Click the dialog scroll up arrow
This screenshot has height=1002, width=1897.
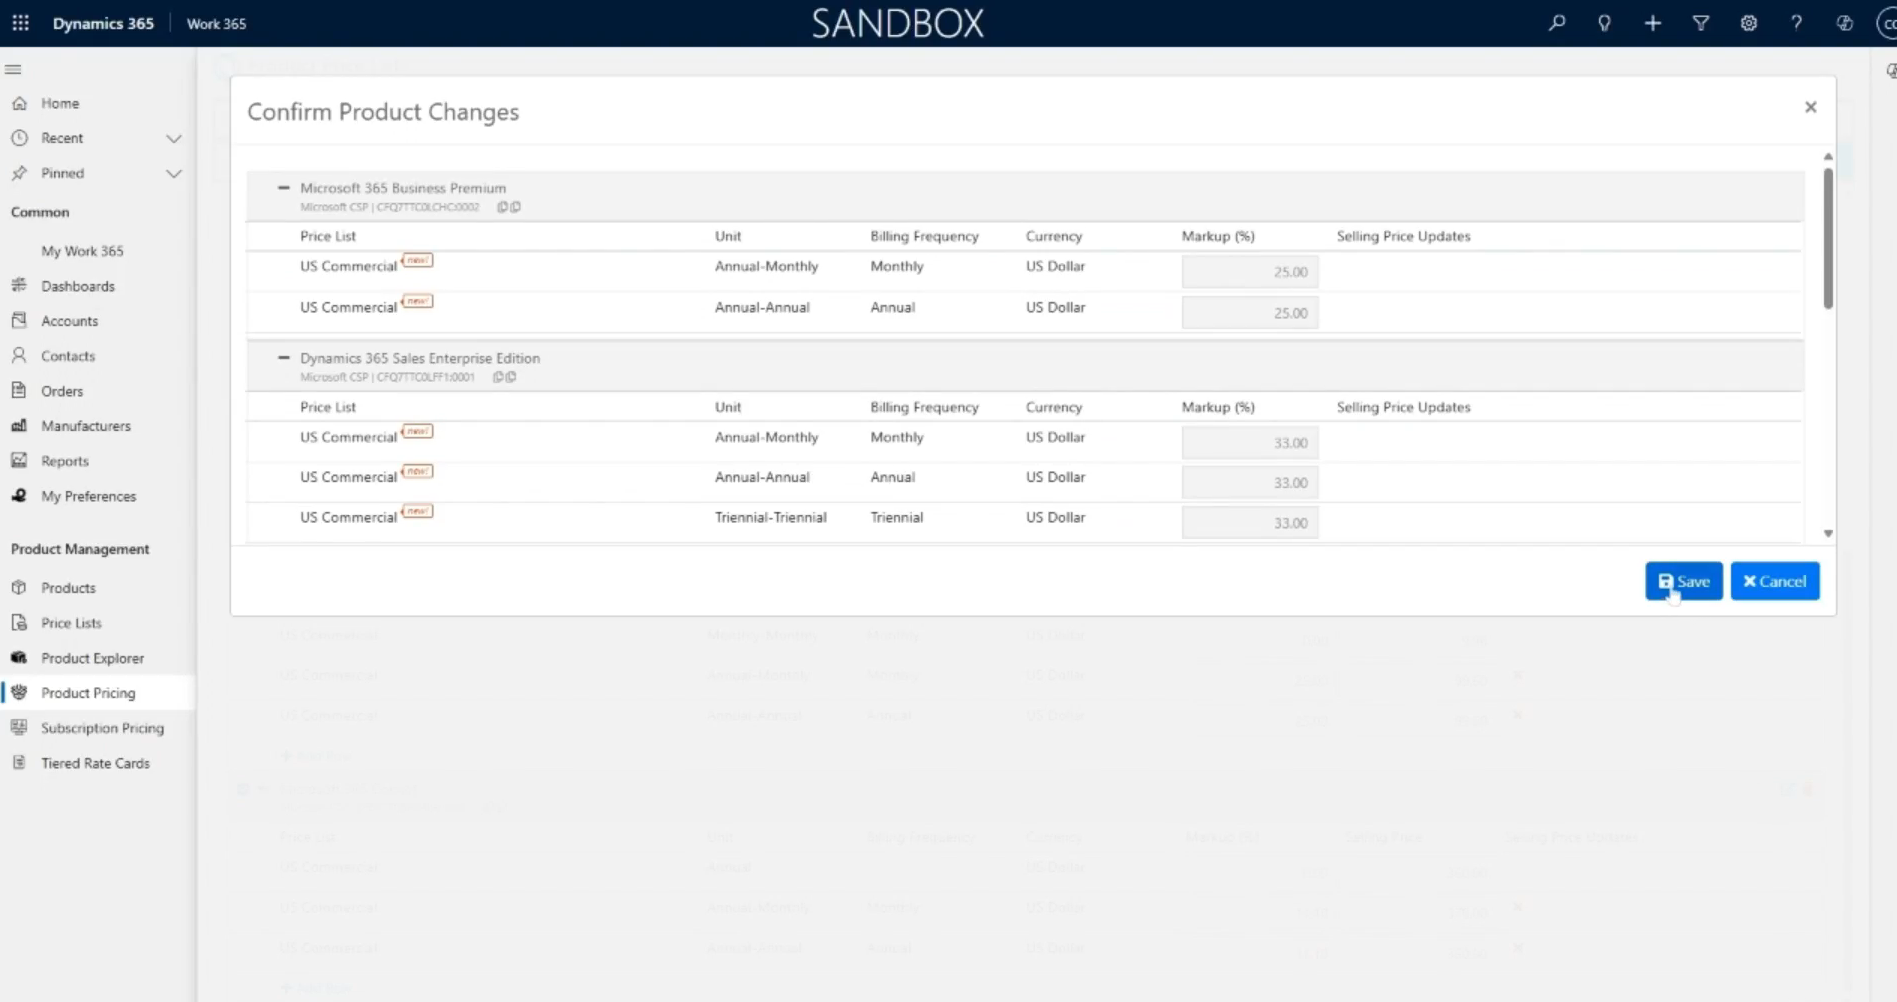1828,157
